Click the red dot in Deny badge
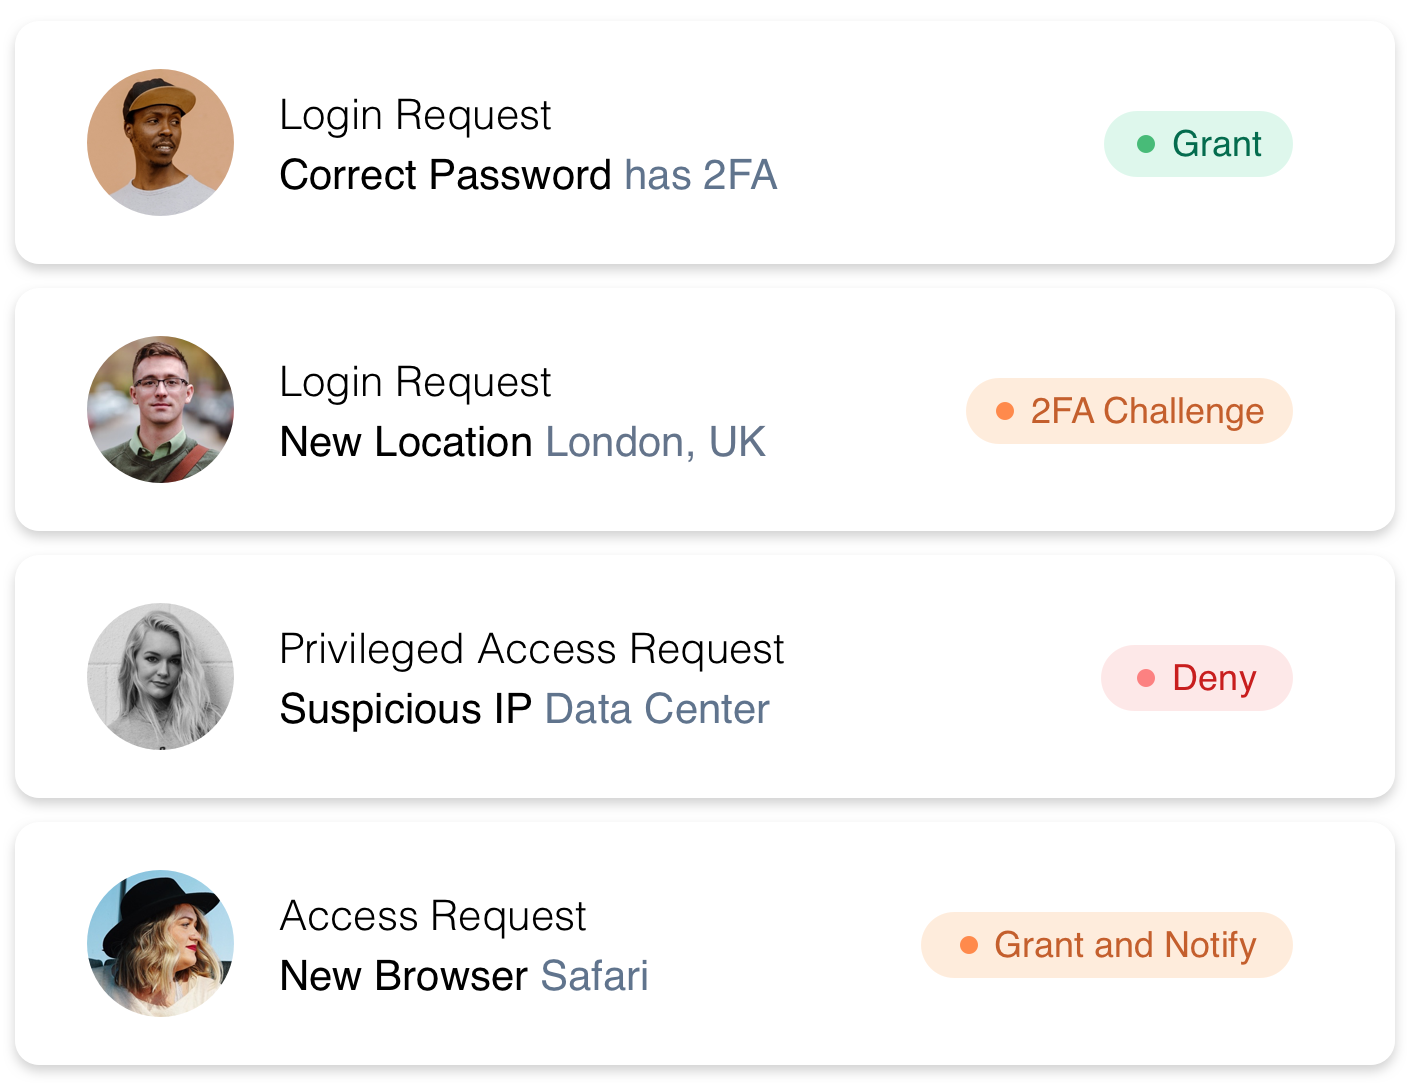Image resolution: width=1410 pixels, height=1083 pixels. coord(1146,678)
